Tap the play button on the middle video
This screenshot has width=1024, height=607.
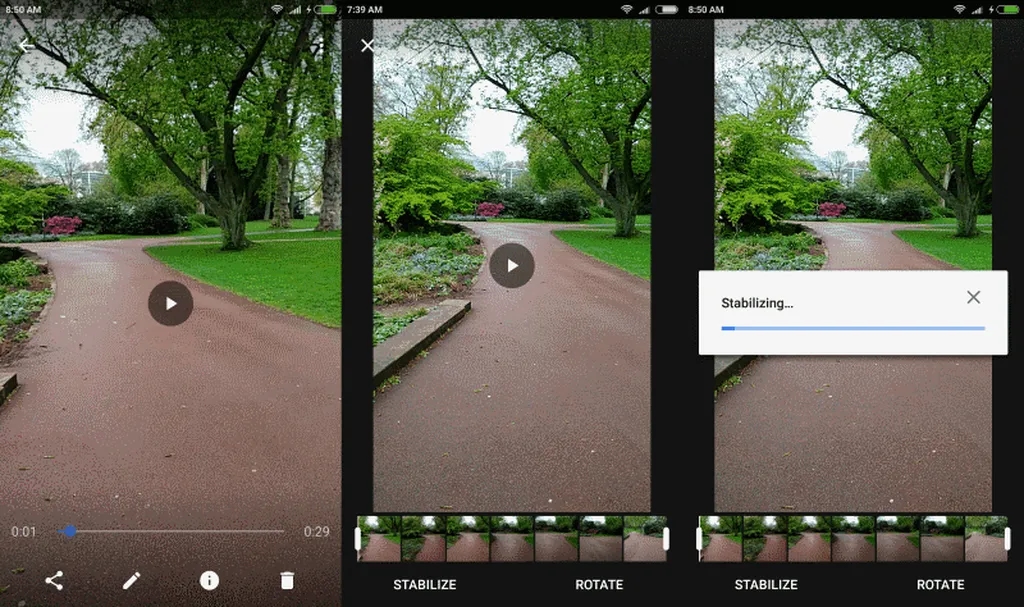click(512, 265)
